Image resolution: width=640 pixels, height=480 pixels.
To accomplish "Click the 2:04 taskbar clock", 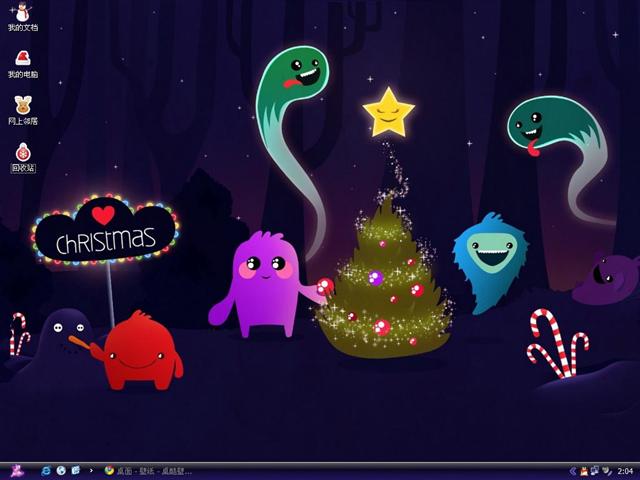I will pos(625,471).
